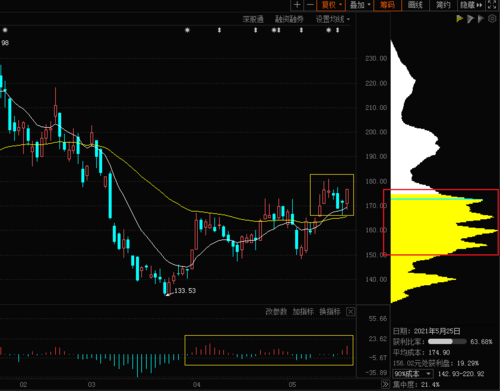Zoom out the chart with minus button
The height and width of the screenshot is (391, 500).
[x=310, y=5]
